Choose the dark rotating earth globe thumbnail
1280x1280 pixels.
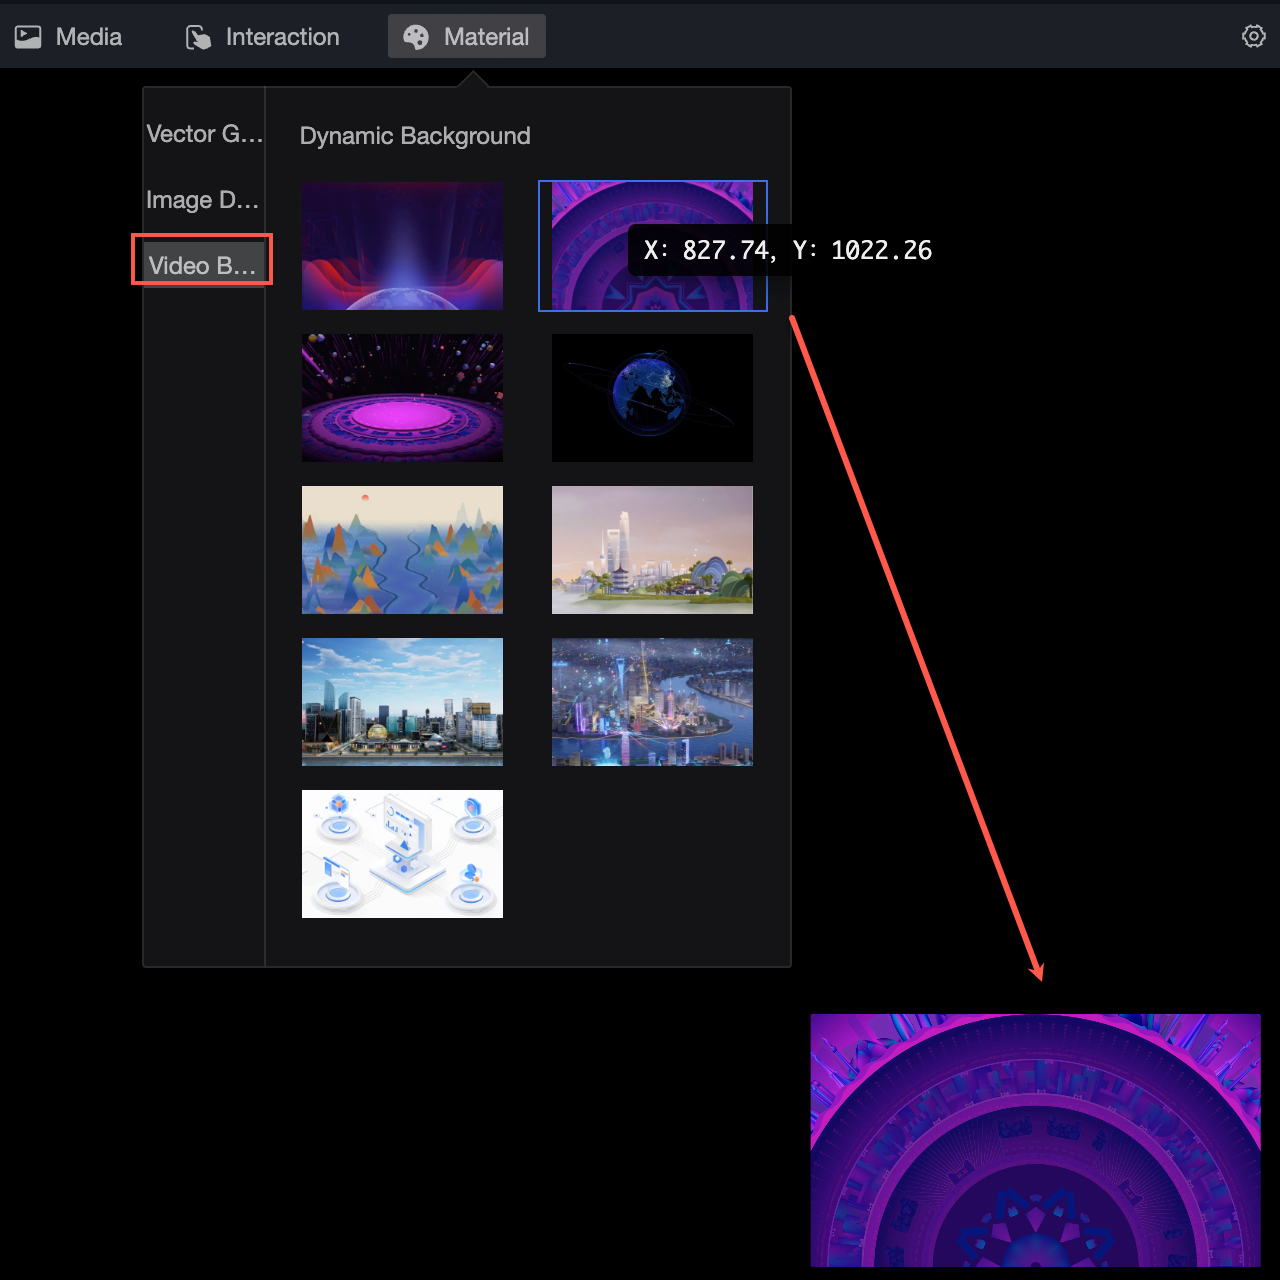point(652,398)
